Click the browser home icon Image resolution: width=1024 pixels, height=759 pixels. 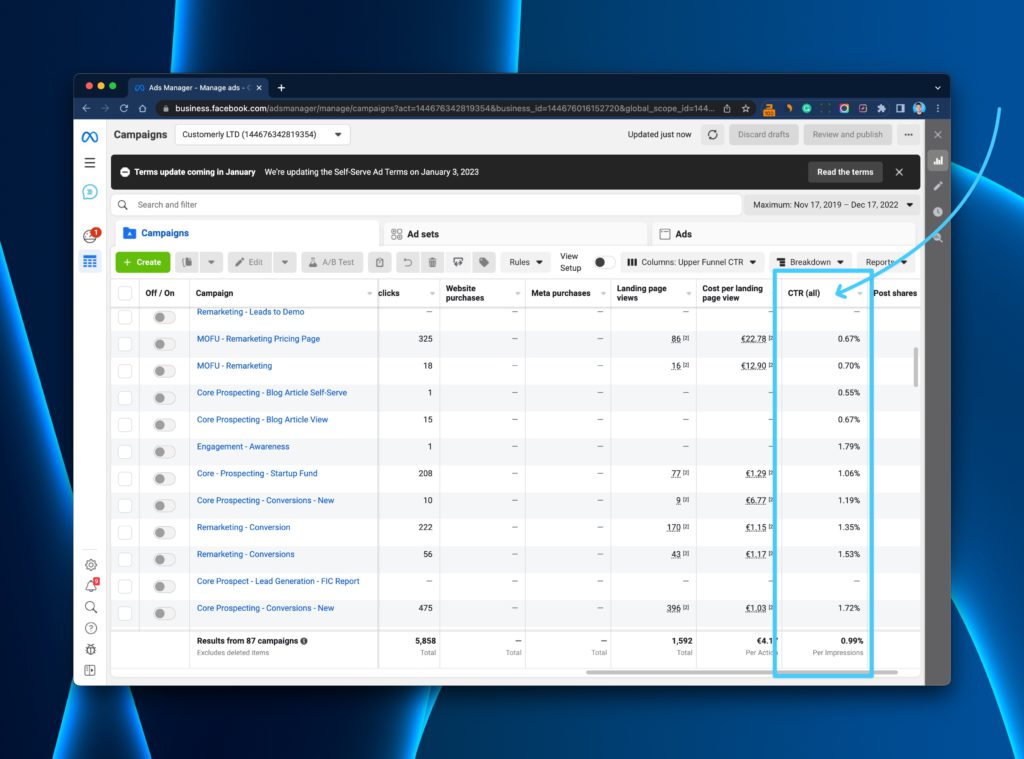pos(142,108)
